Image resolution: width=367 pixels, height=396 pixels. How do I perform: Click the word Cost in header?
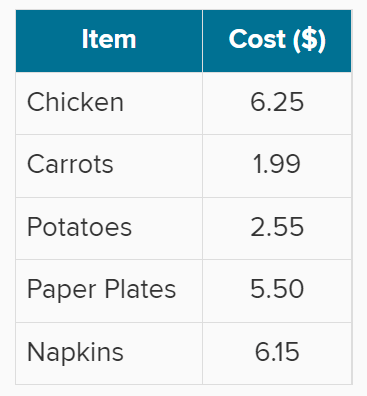pos(257,39)
